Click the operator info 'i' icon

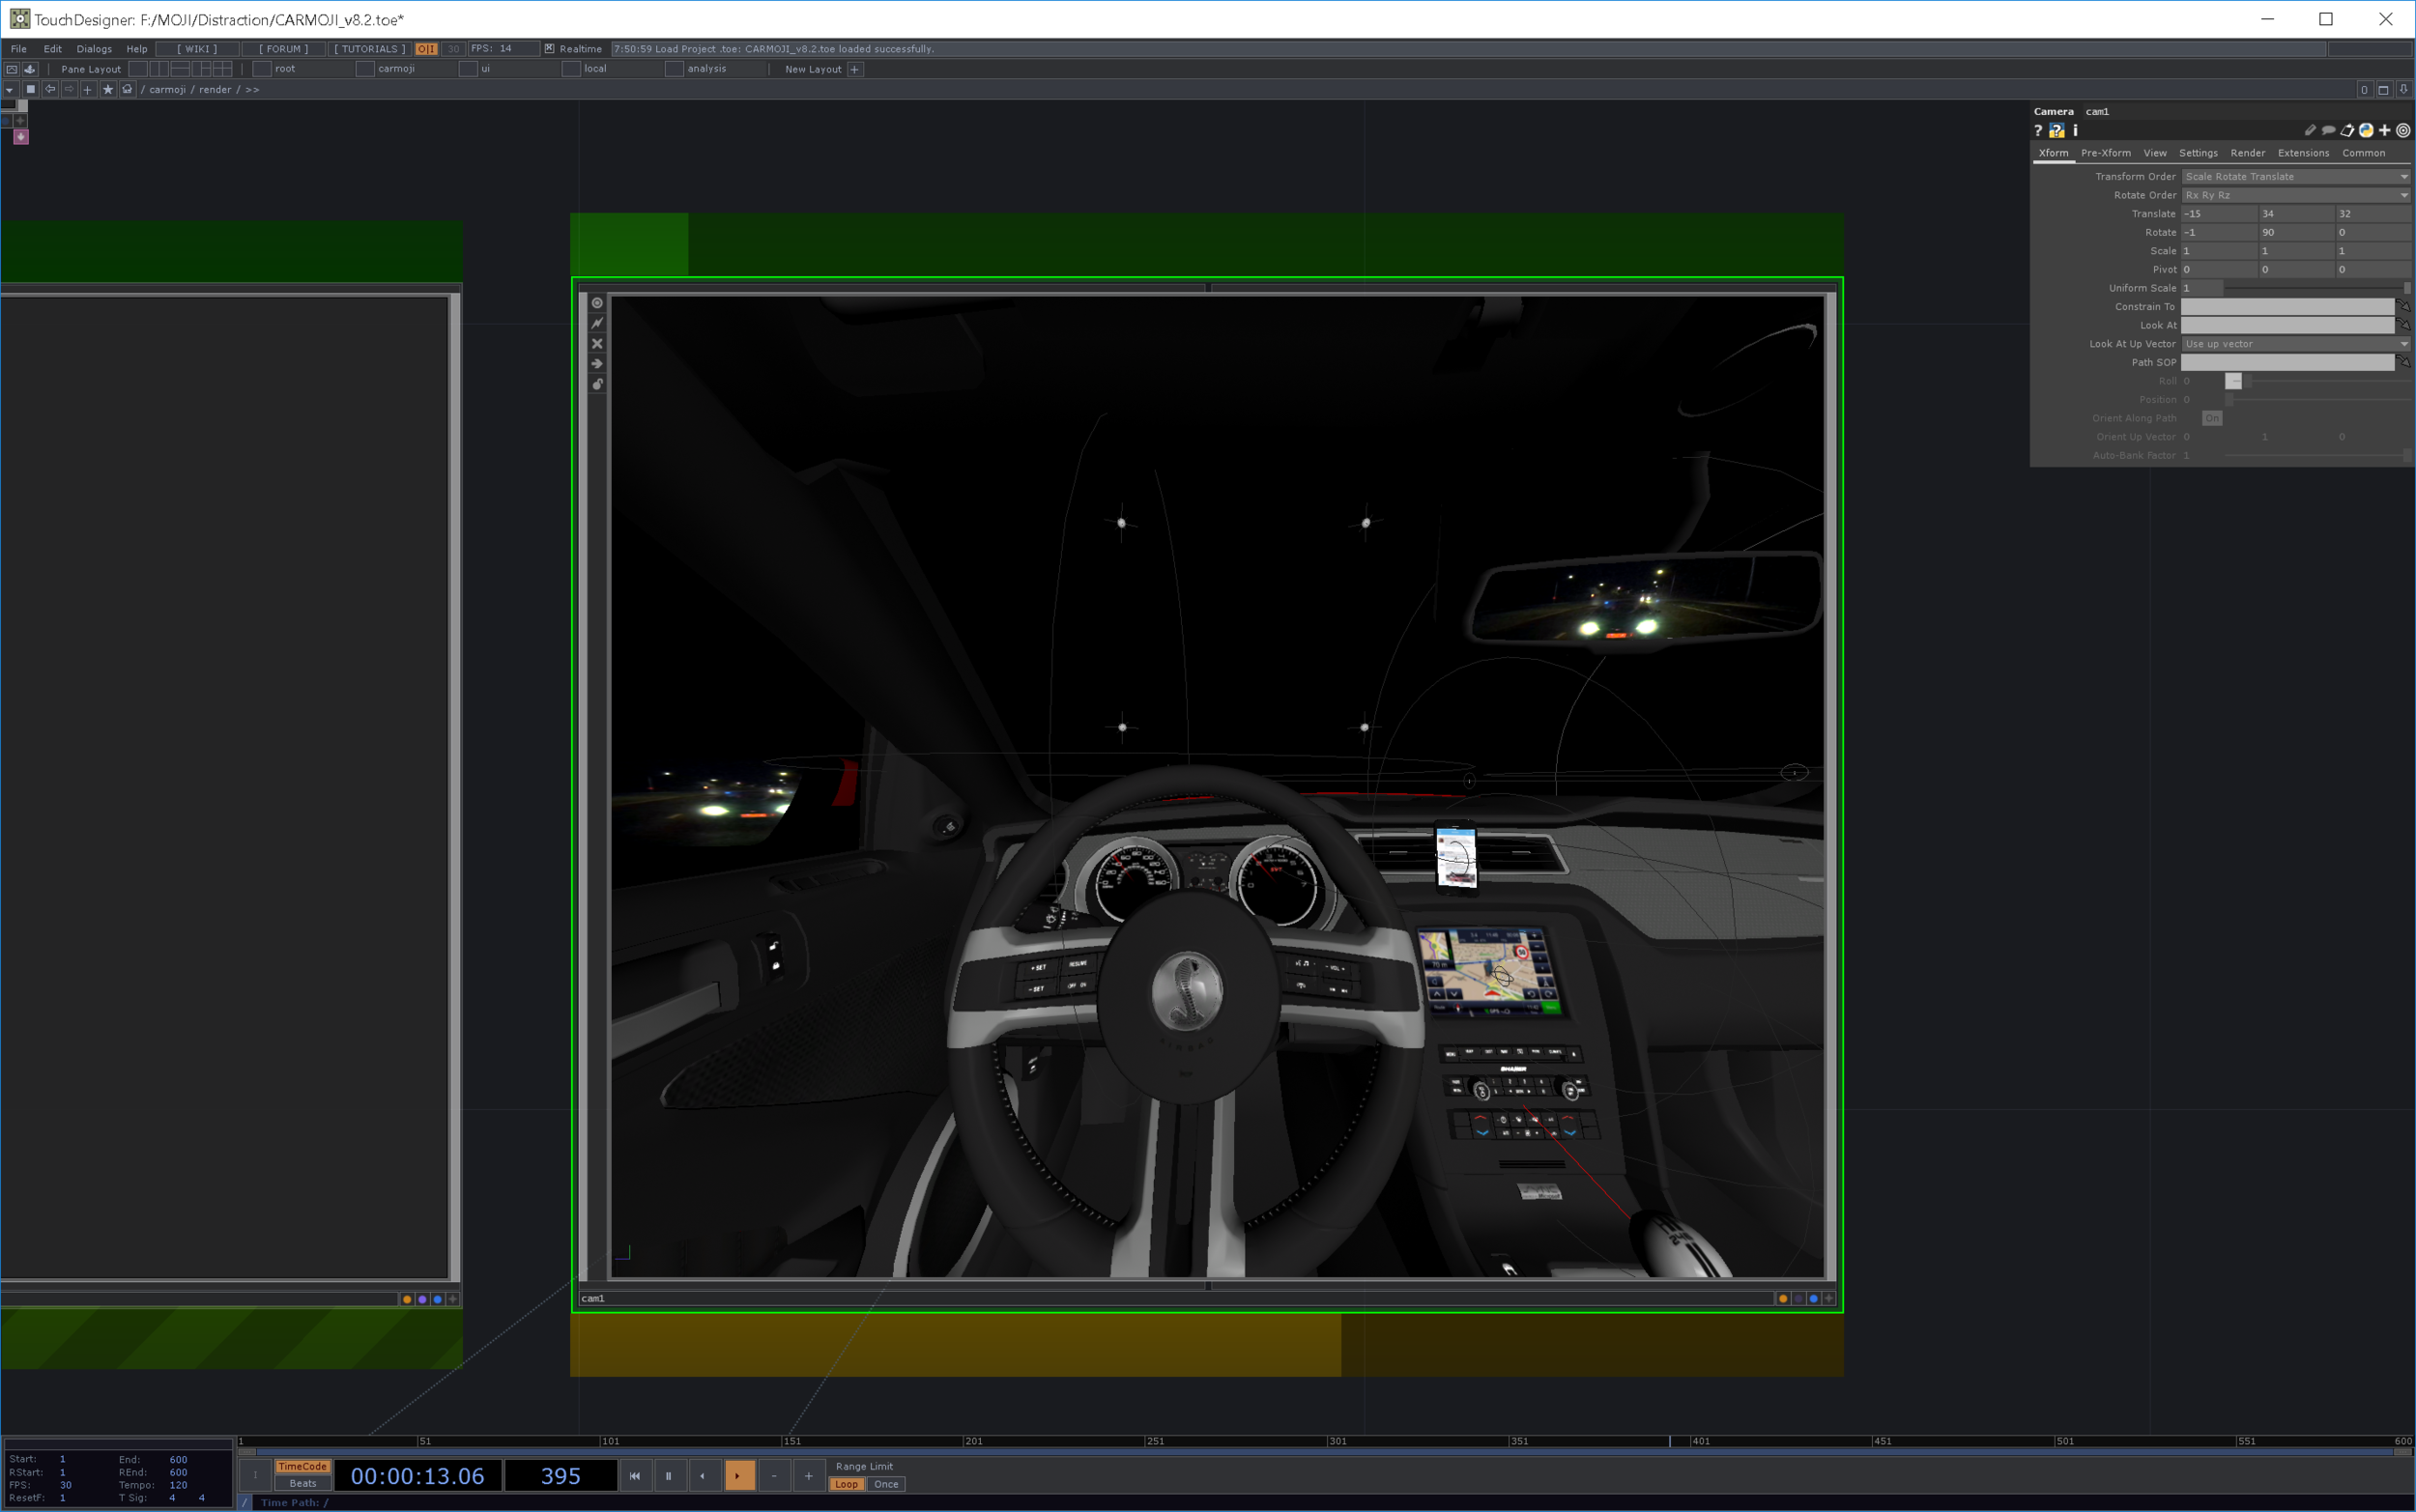(2075, 131)
